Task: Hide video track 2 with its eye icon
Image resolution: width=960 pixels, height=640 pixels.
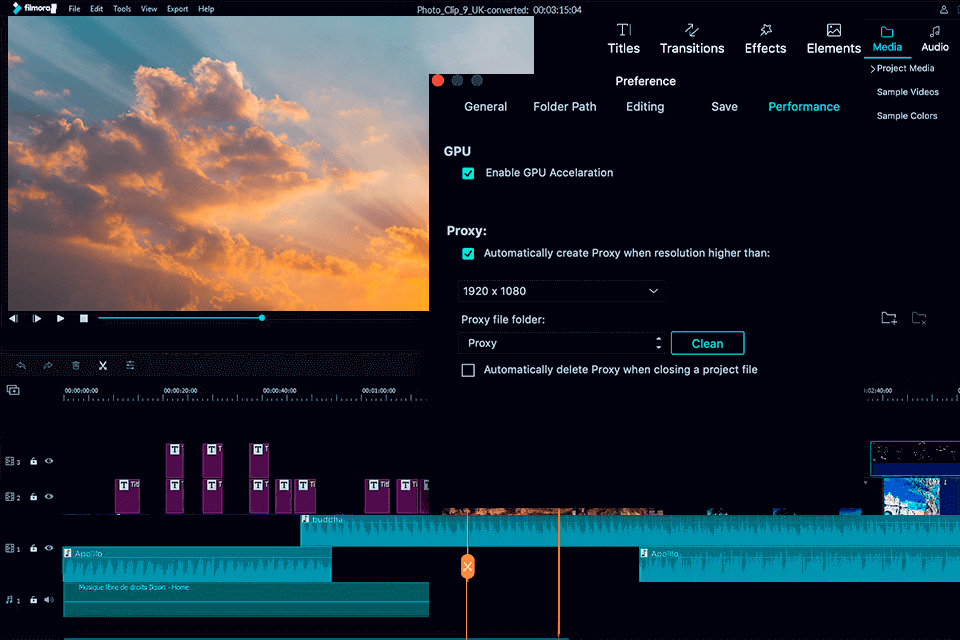Action: pos(48,496)
